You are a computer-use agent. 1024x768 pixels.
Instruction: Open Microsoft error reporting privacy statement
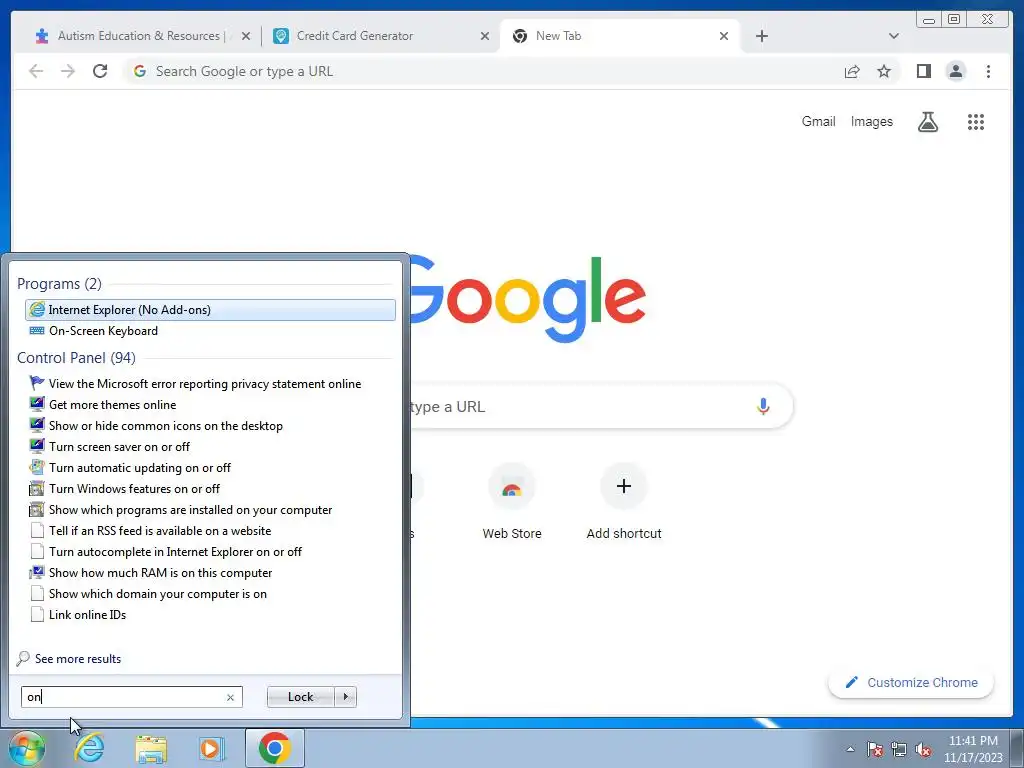pos(210,383)
